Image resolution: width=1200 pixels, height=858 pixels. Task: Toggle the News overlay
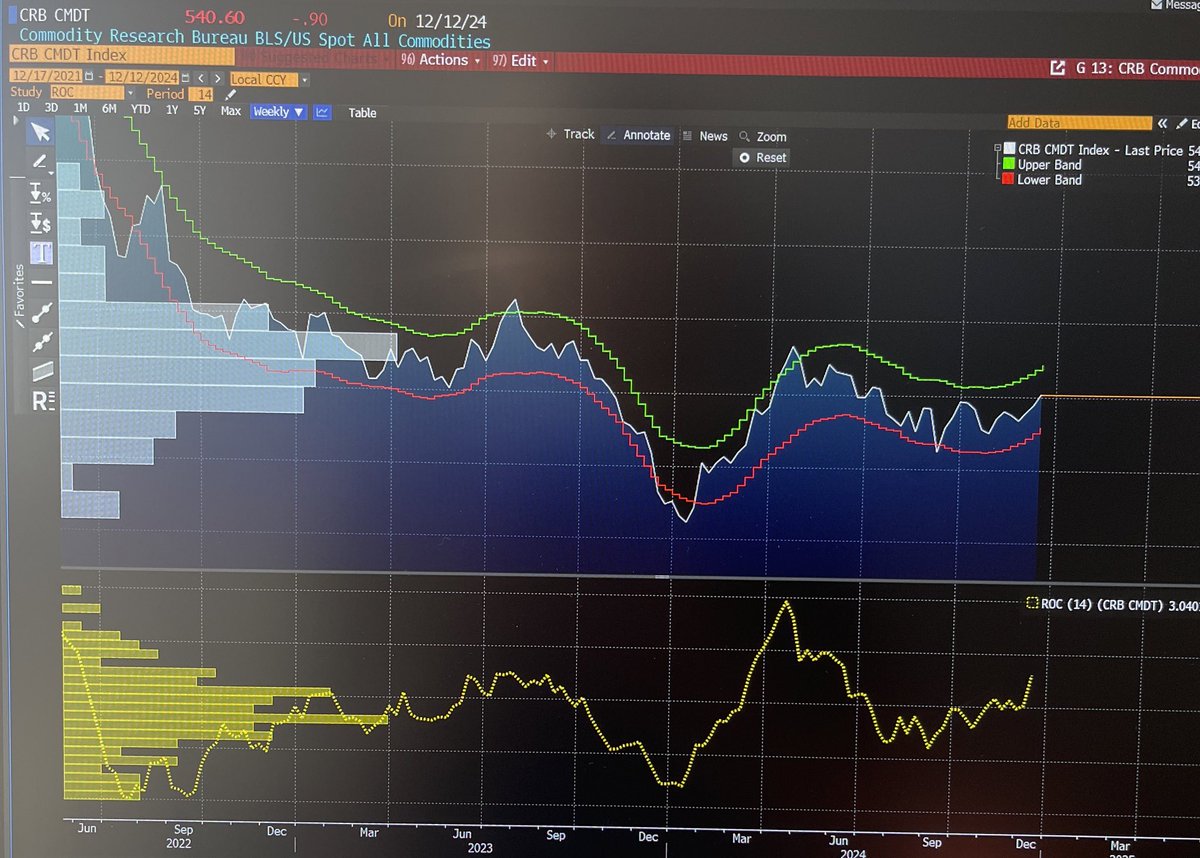706,136
